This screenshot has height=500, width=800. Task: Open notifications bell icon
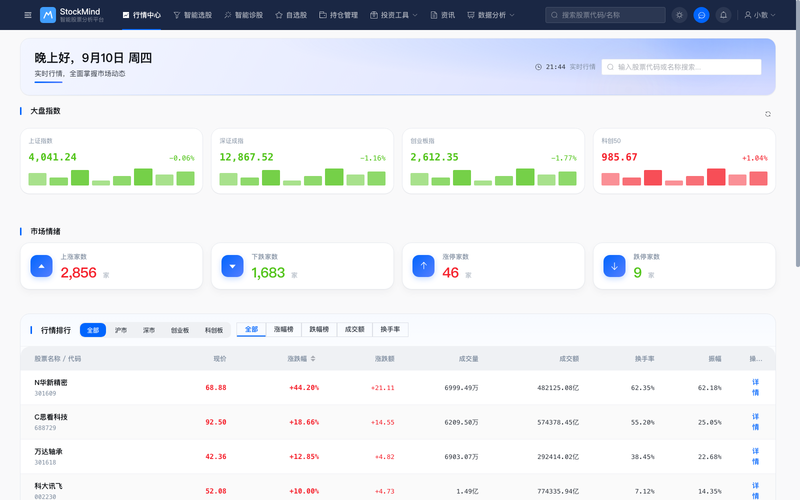click(x=723, y=15)
